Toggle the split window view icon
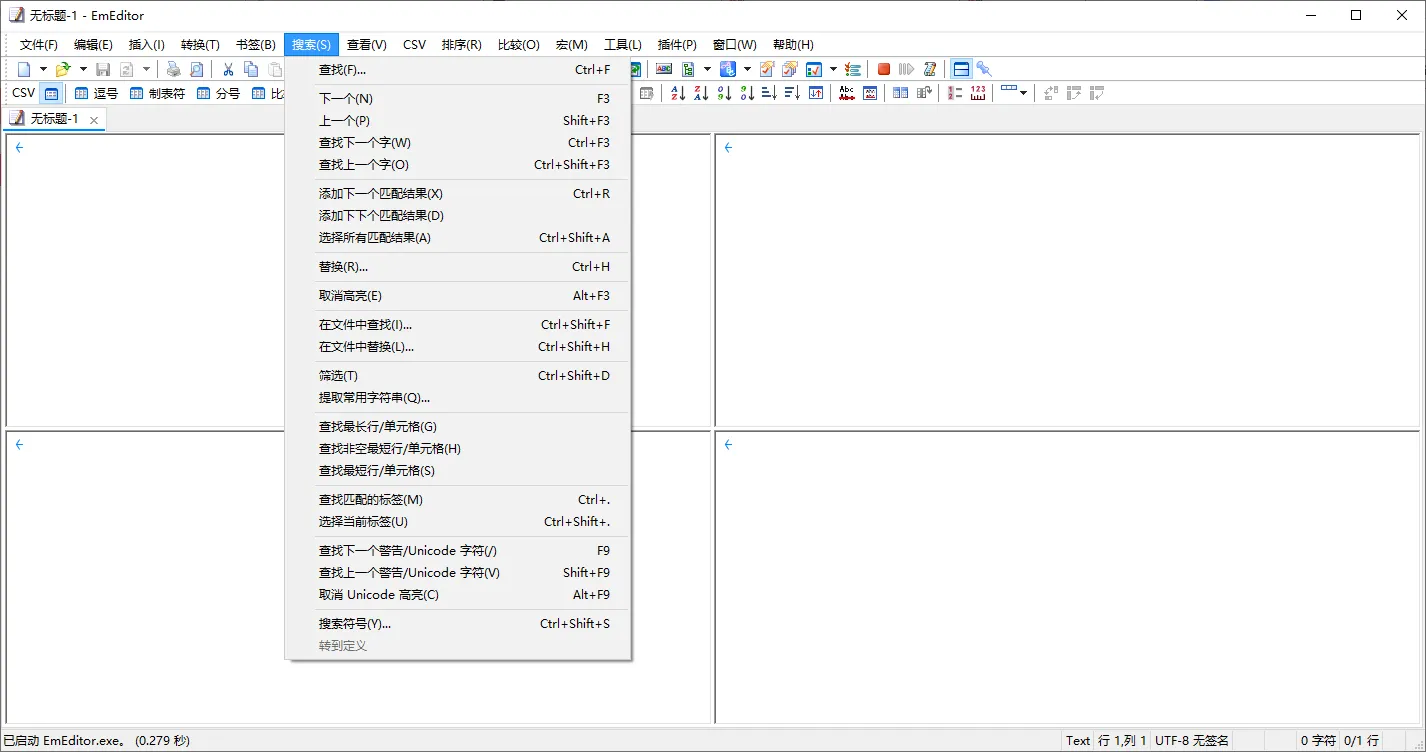1426x752 pixels. click(960, 69)
